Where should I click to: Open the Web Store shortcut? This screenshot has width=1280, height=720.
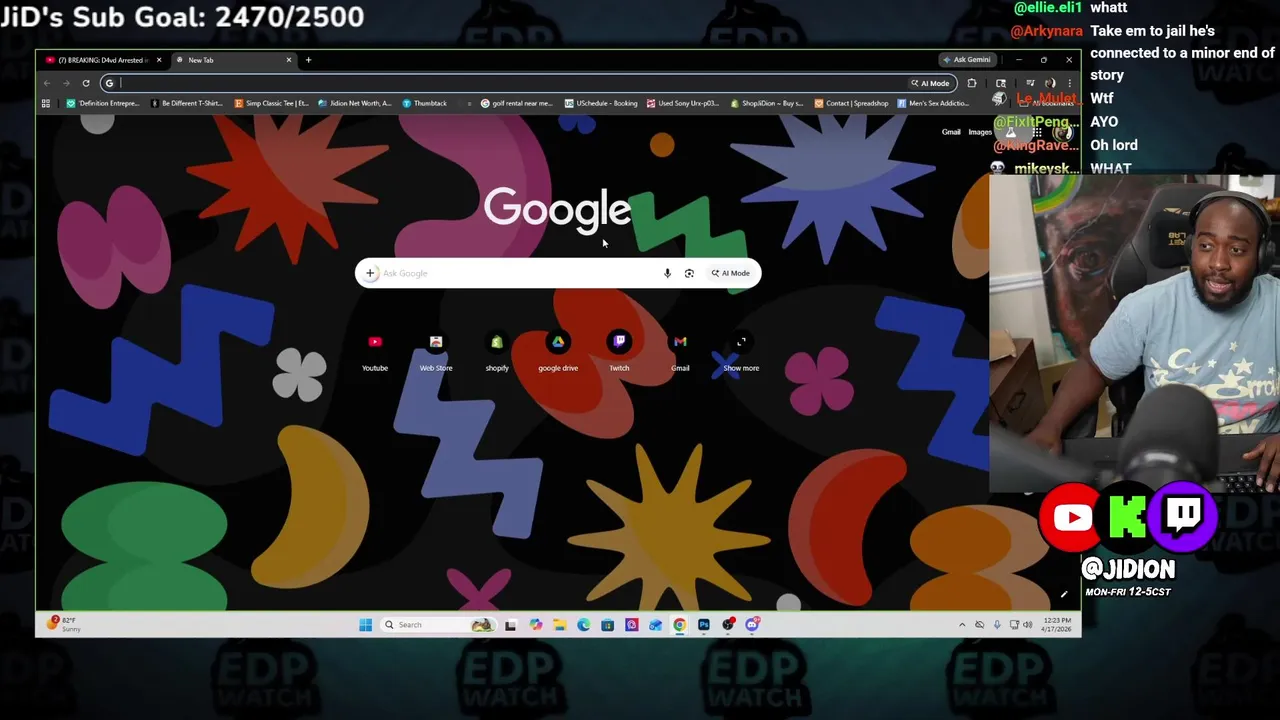click(436, 352)
